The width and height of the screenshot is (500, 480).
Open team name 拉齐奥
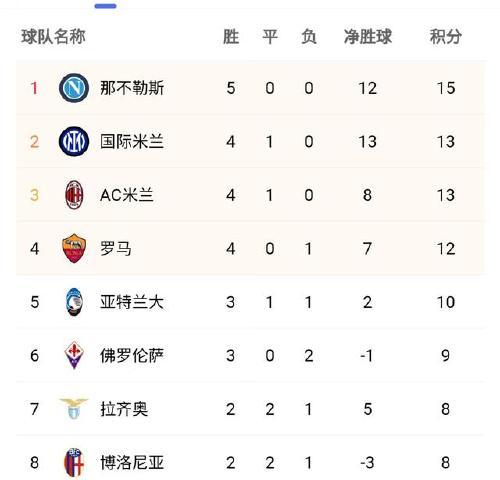(124, 409)
